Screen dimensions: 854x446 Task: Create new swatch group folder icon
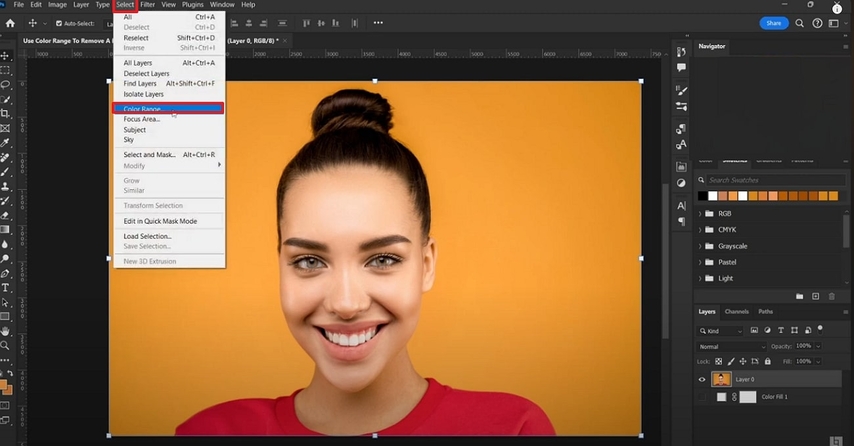[x=799, y=296]
